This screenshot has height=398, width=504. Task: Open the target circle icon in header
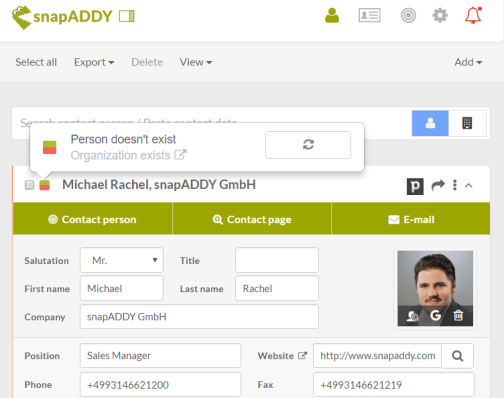[x=408, y=15]
